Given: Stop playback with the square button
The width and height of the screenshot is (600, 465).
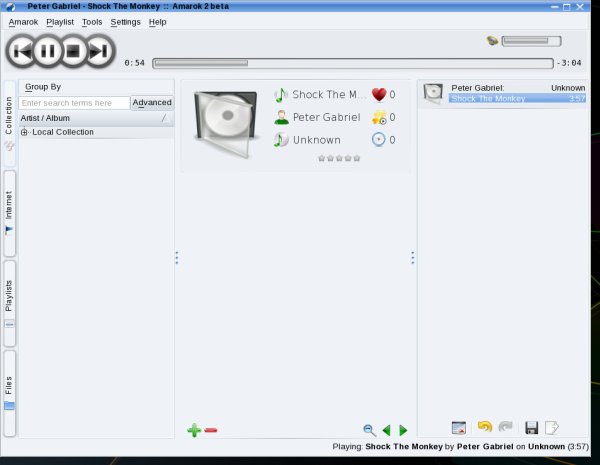Looking at the screenshot, I should click(x=73, y=51).
